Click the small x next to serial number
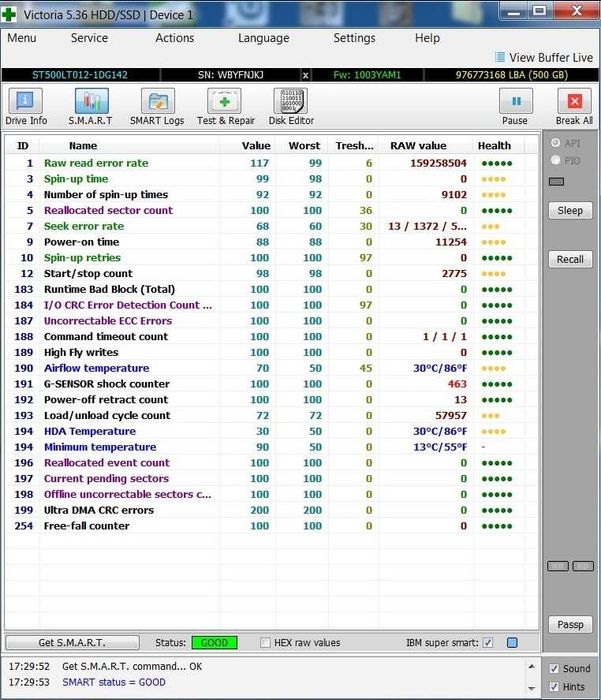 [x=305, y=75]
